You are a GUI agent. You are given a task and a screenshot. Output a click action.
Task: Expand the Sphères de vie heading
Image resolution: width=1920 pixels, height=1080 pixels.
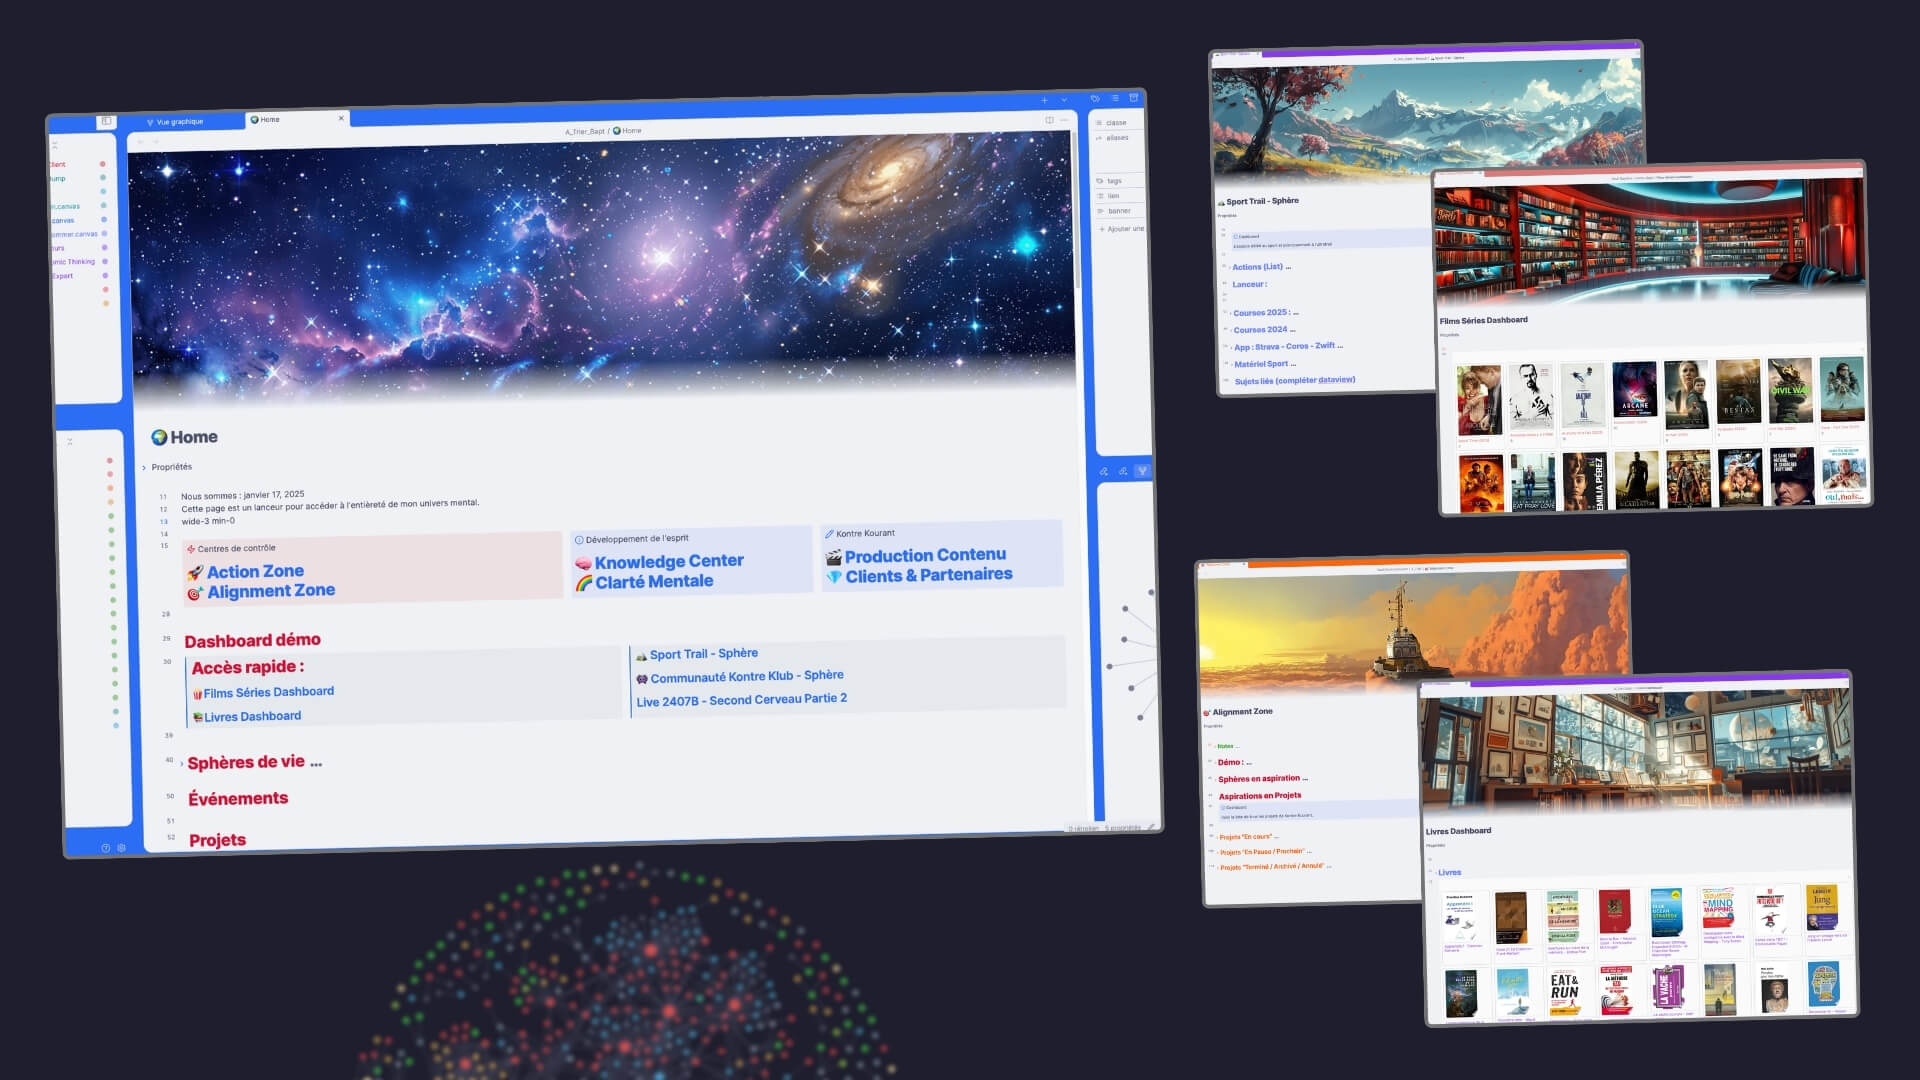(x=182, y=765)
